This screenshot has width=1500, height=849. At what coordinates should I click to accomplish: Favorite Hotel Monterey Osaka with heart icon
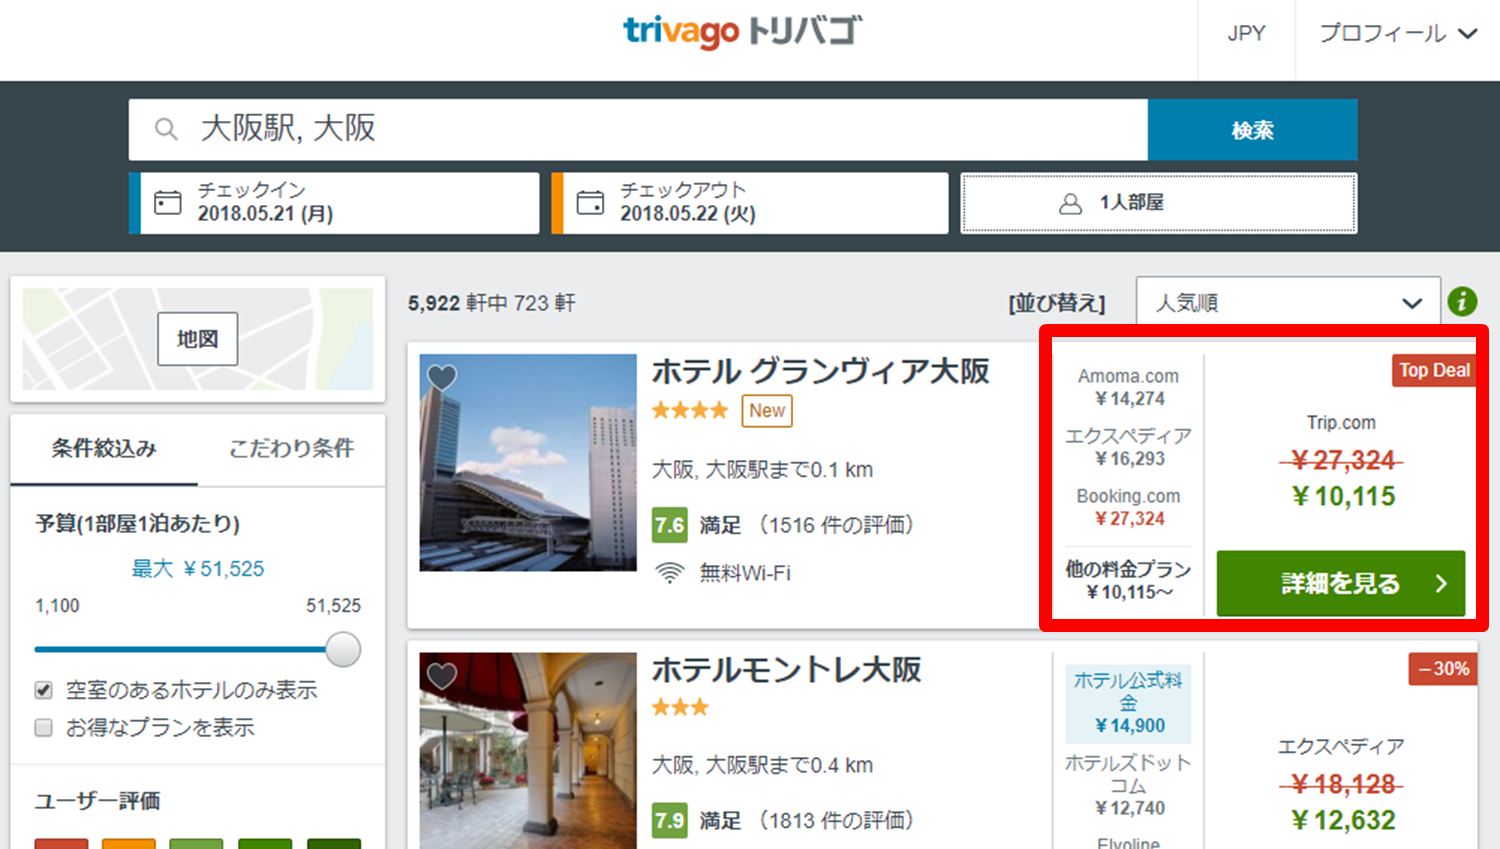click(x=442, y=676)
